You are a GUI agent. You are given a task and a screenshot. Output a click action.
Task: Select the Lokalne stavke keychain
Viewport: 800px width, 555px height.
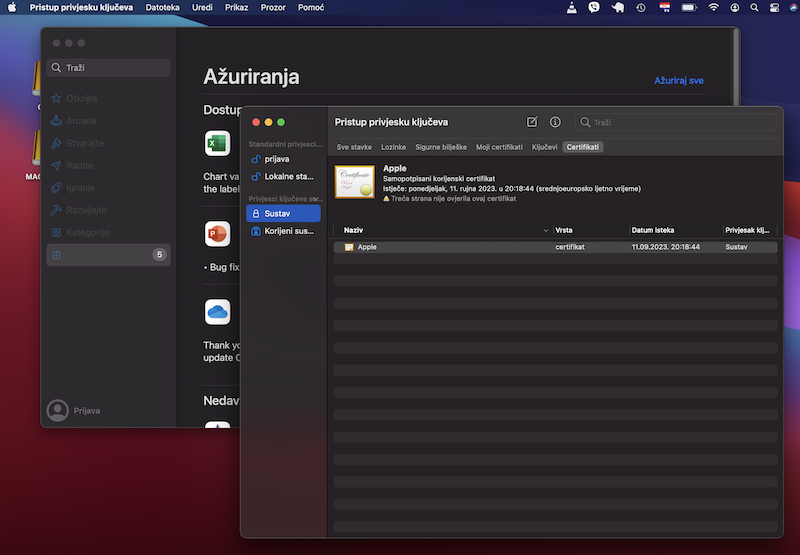pyautogui.click(x=283, y=176)
